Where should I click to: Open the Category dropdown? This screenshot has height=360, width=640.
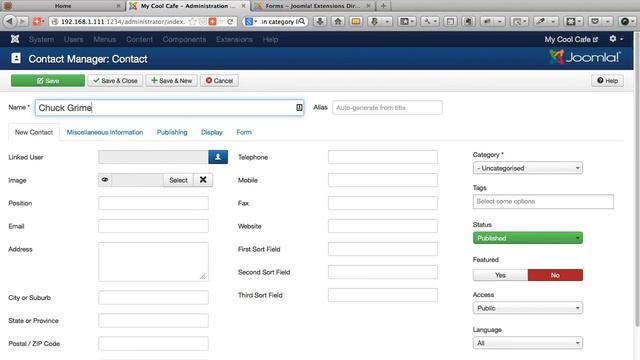(528, 168)
